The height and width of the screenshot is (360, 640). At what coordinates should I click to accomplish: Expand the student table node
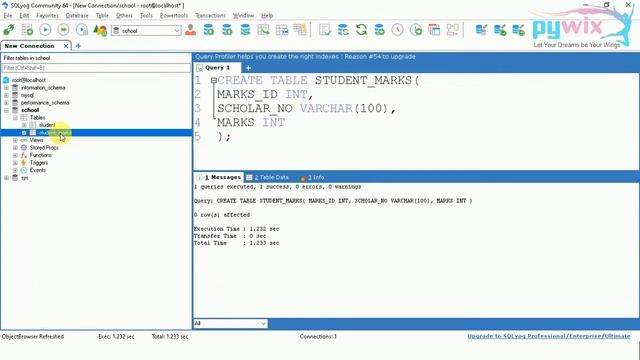pos(24,125)
